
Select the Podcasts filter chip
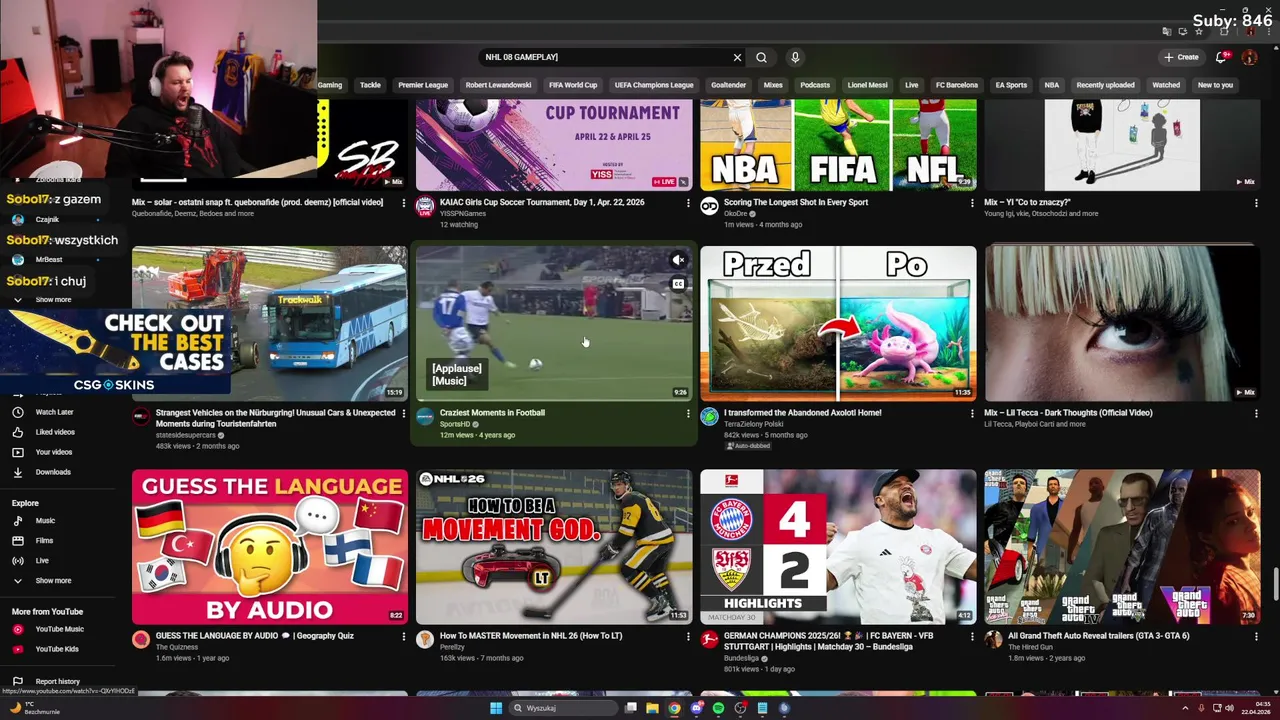click(x=815, y=85)
